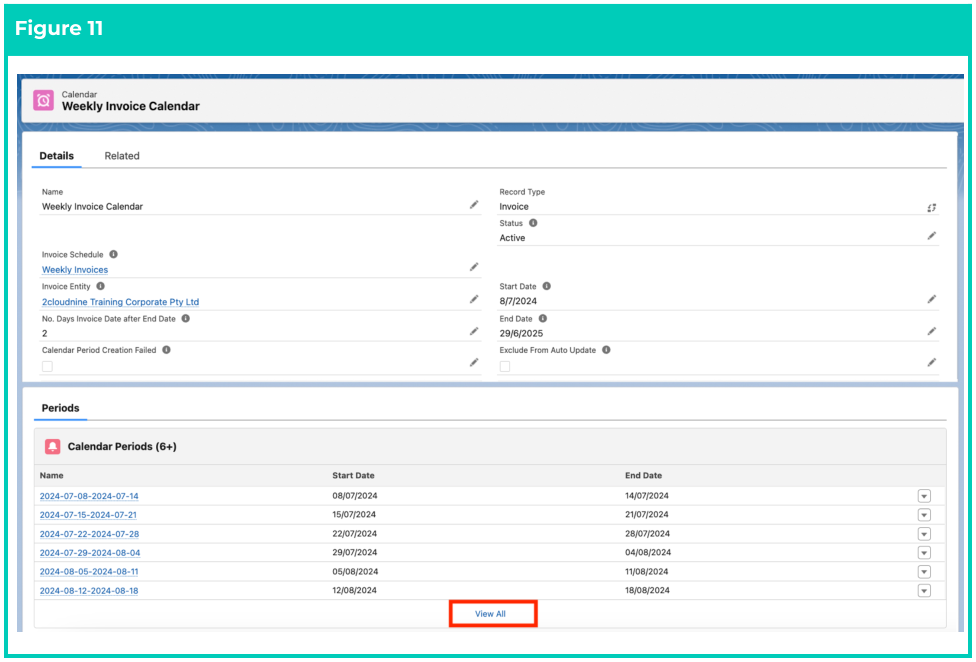Screen dimensions: 976x662
Task: Click the End Date value 29/6/2025
Action: (521, 333)
